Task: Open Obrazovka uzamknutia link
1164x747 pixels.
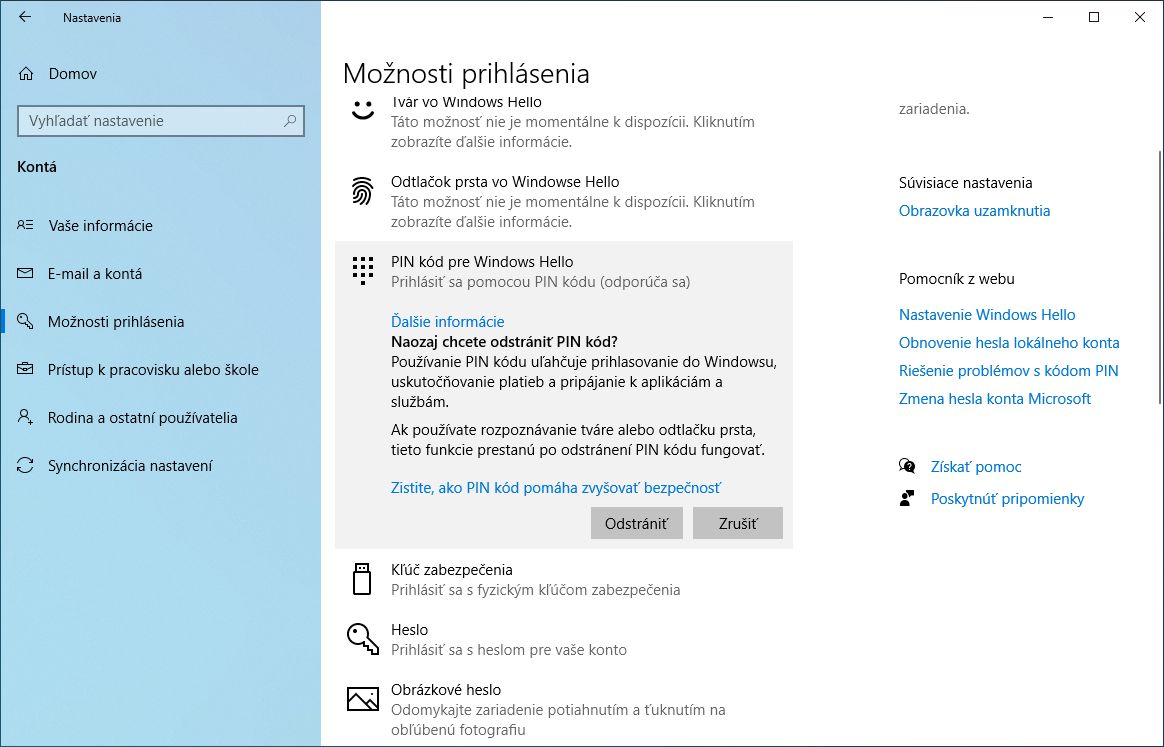Action: point(974,211)
